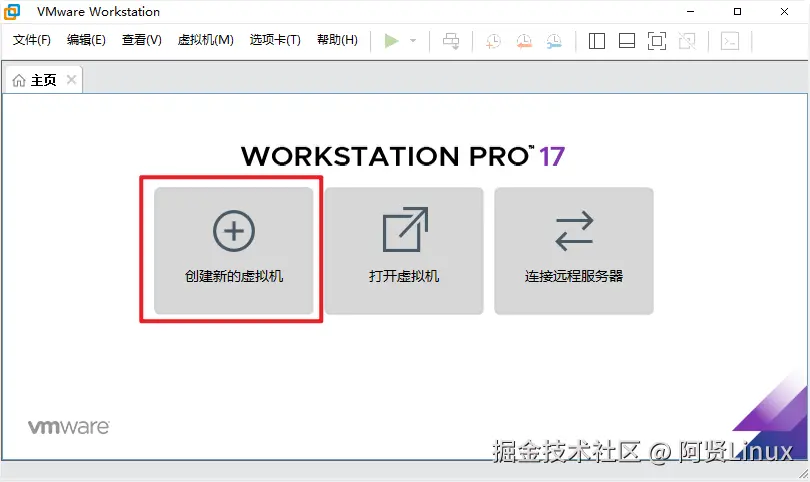The image size is (810, 482).
Task: Click the VMware Workstation title bar logo icon
Action: pyautogui.click(x=12, y=11)
